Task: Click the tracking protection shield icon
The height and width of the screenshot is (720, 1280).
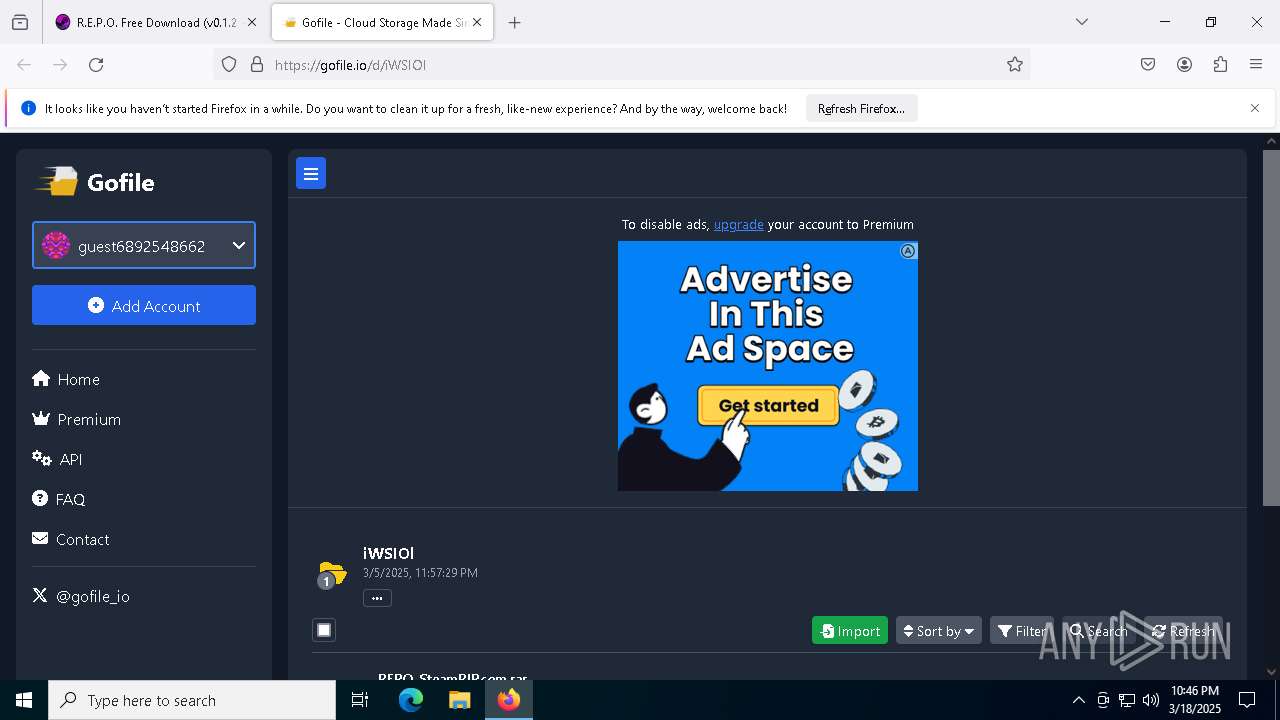Action: 229,64
